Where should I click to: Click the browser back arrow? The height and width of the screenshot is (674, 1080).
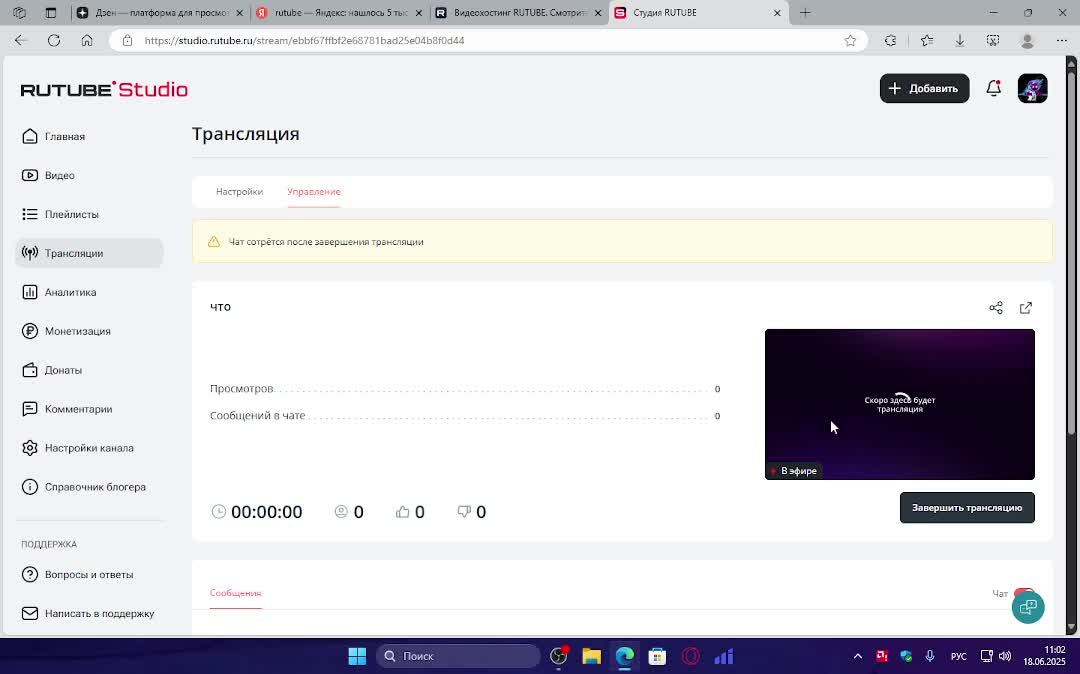pos(21,41)
